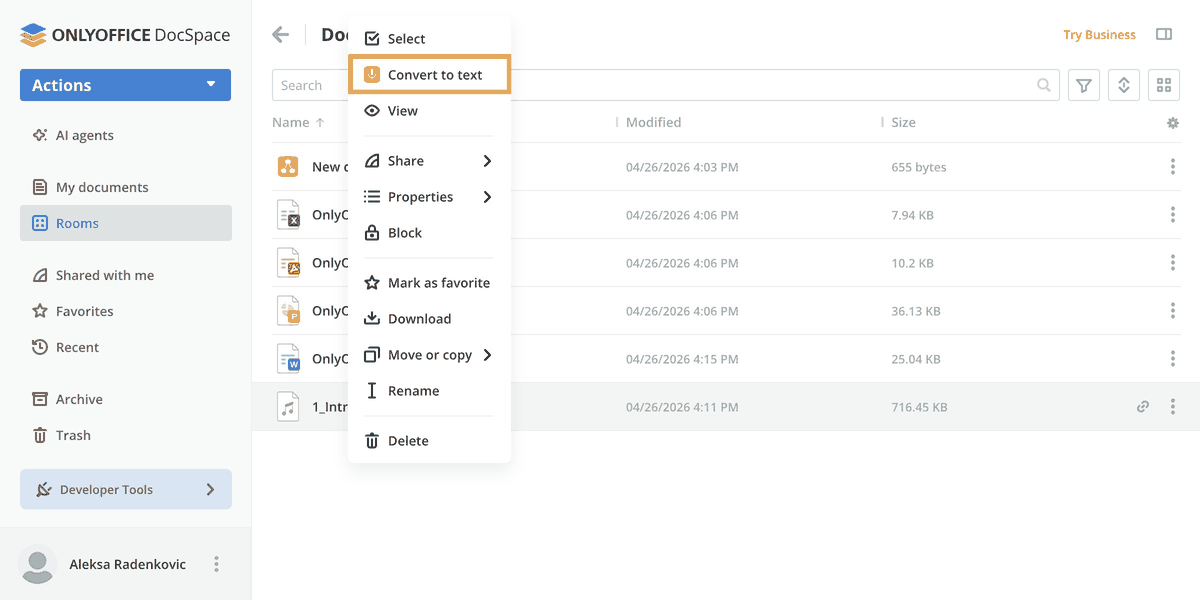Click Aleksa Radenkovic avatar
The height and width of the screenshot is (600, 1200).
click(x=38, y=565)
